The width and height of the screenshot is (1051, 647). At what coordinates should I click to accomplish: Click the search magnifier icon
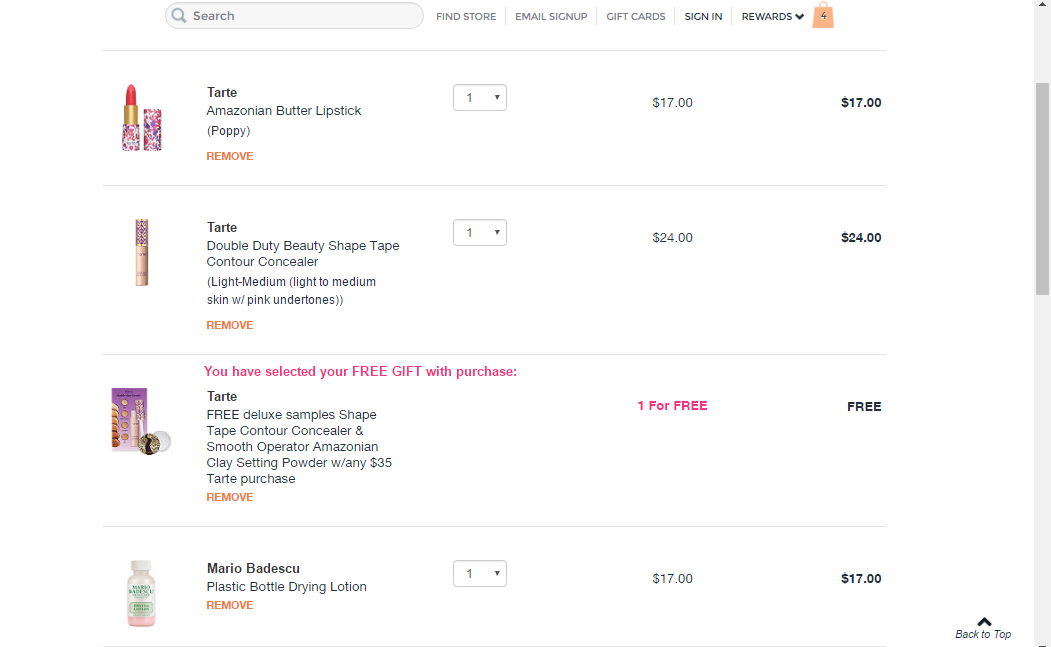[178, 15]
